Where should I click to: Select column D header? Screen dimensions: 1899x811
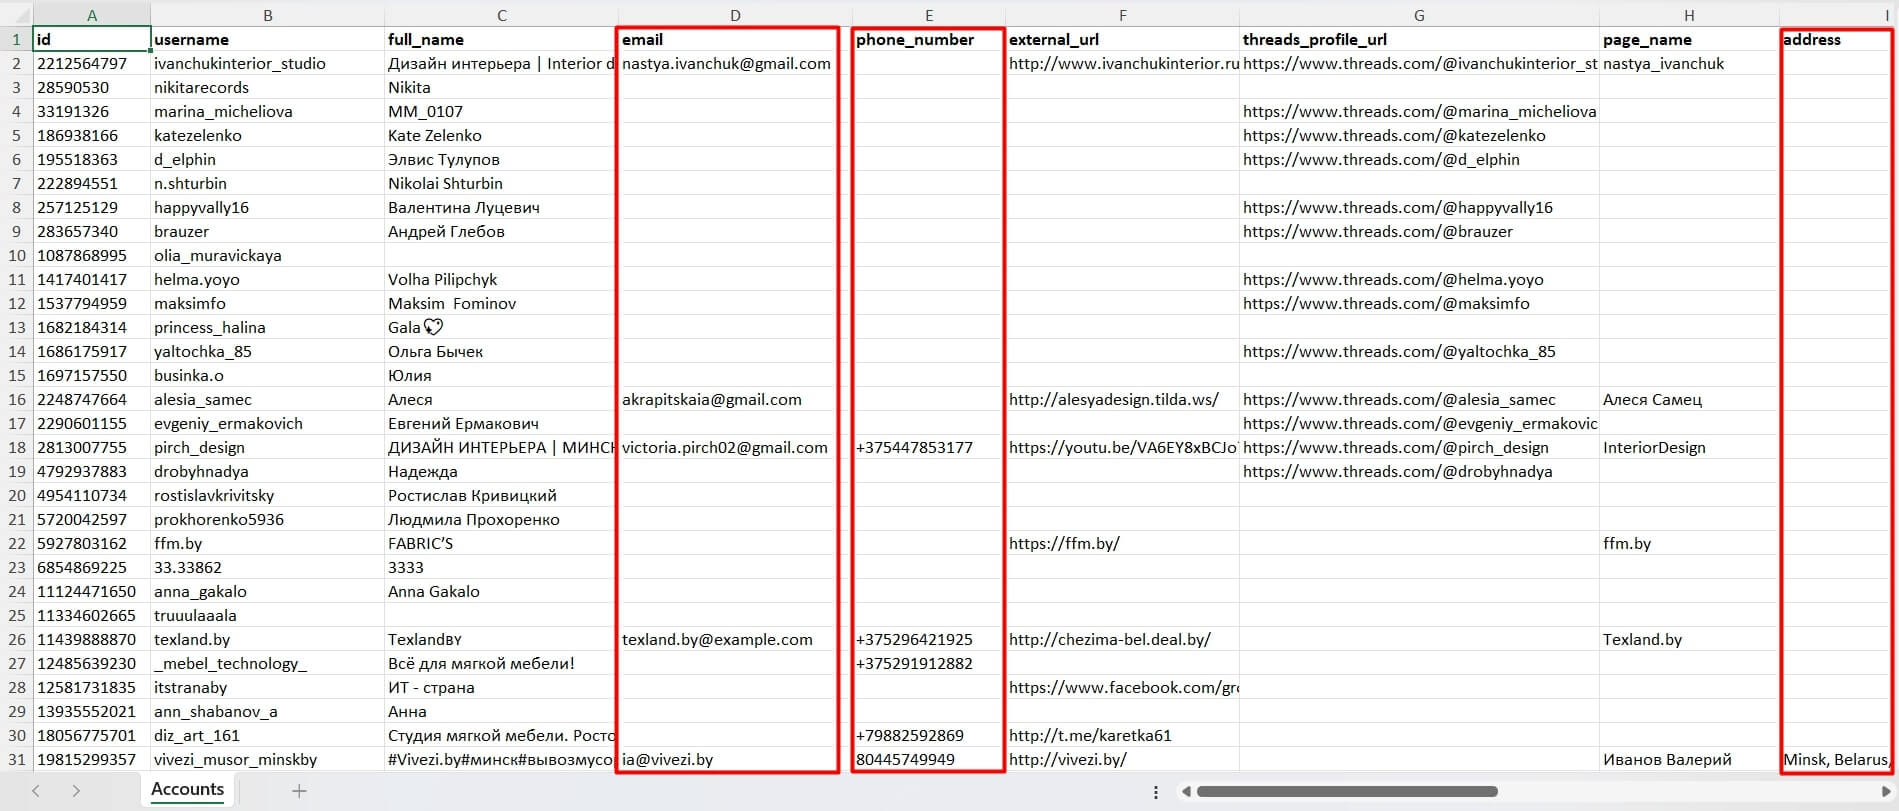click(735, 15)
